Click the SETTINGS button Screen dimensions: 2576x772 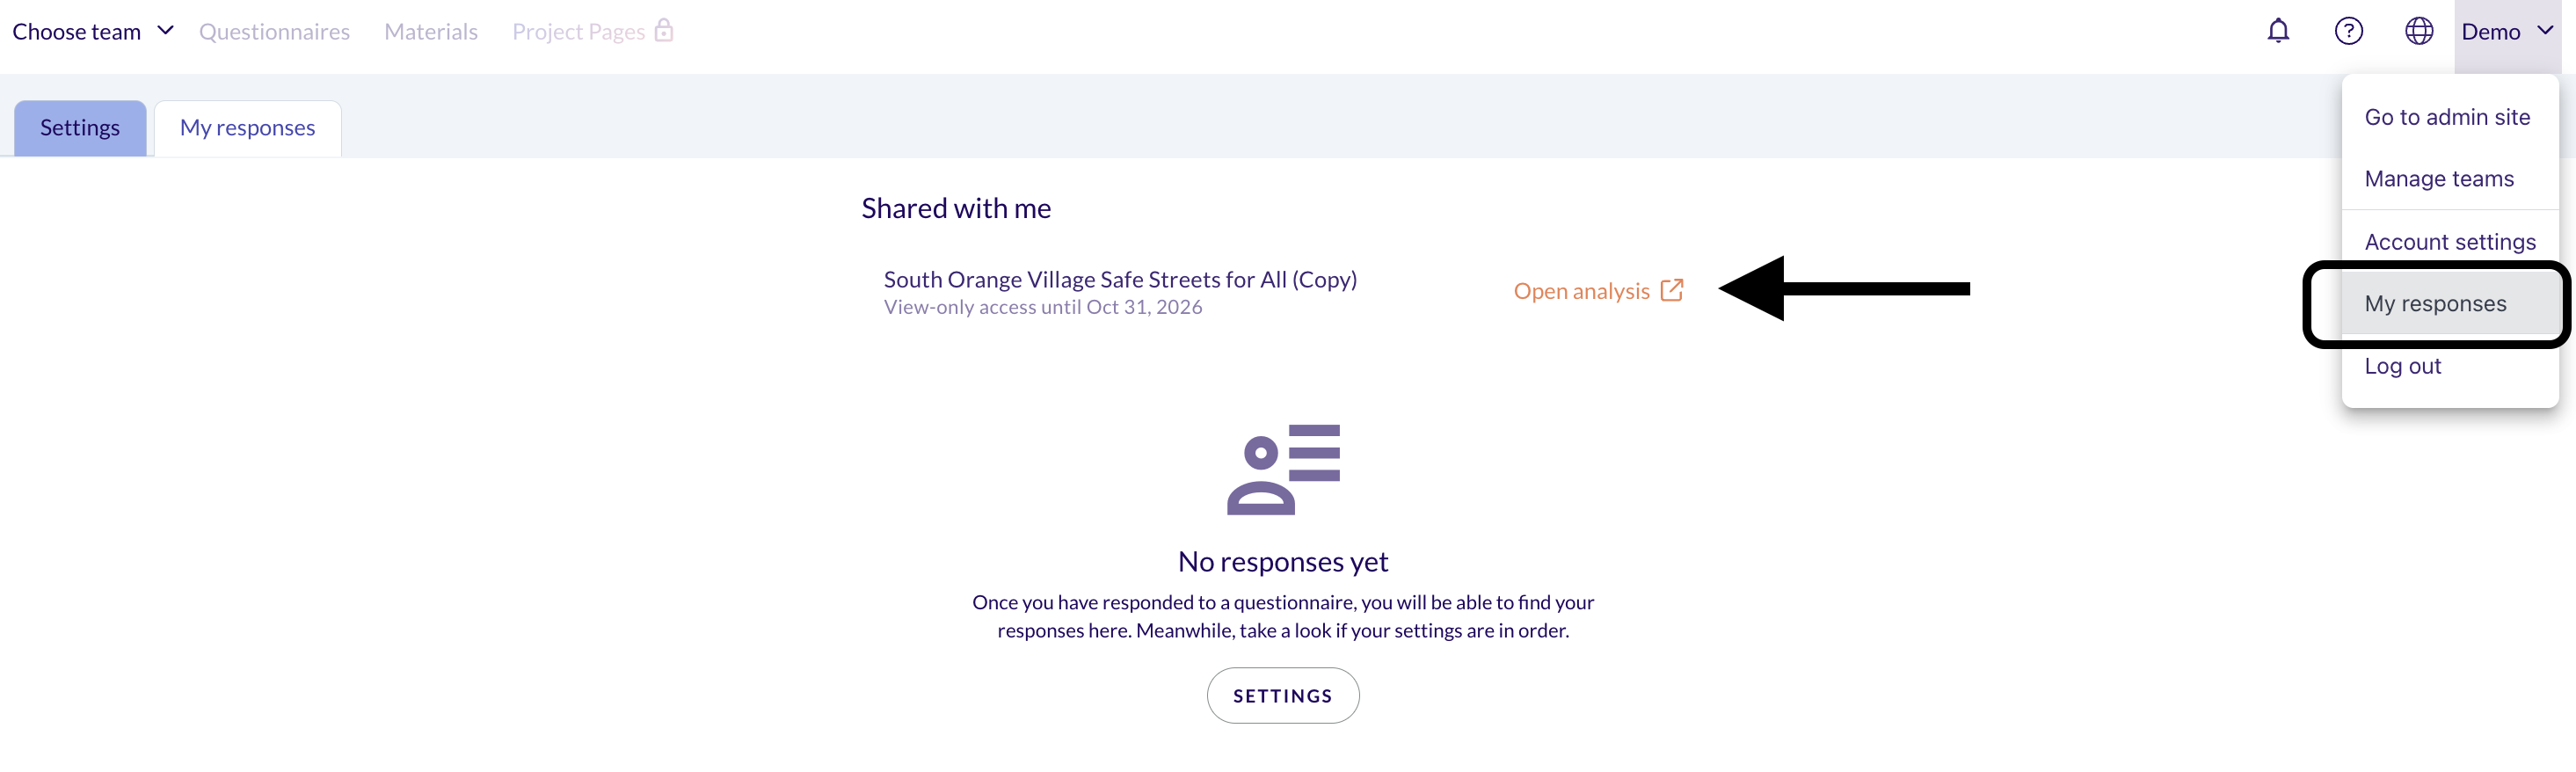(1283, 695)
